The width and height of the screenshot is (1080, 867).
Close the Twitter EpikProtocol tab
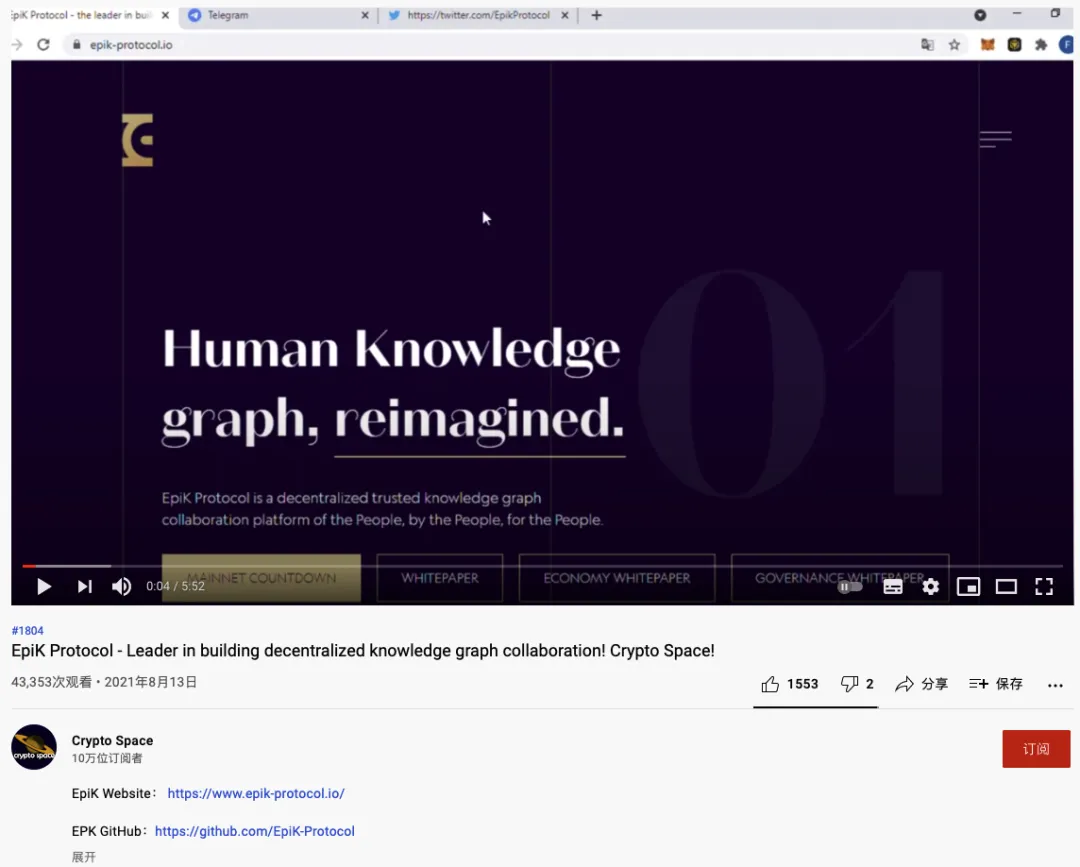pos(565,15)
